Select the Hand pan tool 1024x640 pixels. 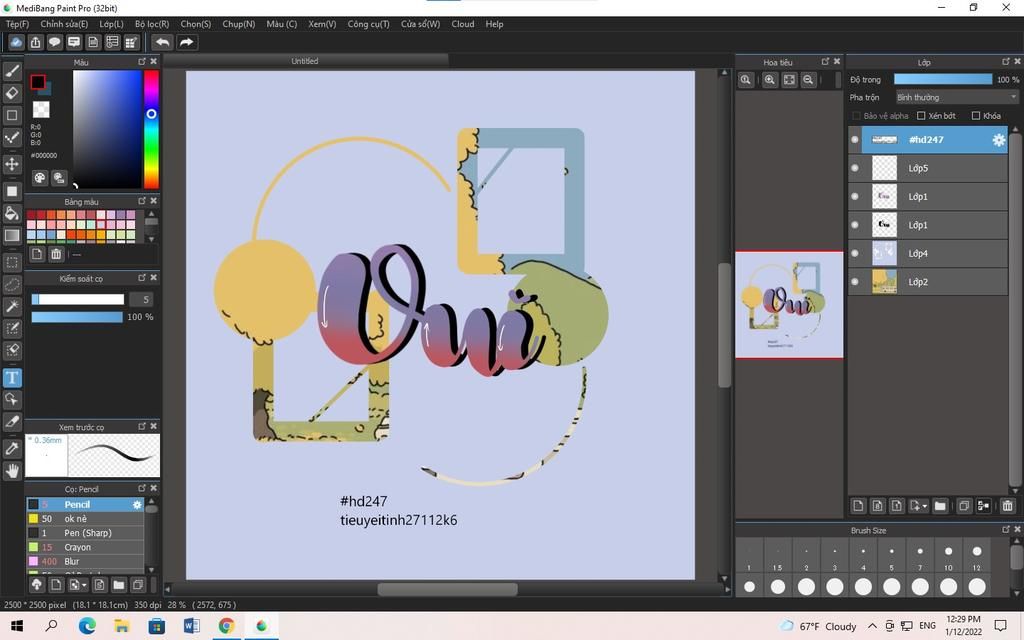pyautogui.click(x=12, y=471)
